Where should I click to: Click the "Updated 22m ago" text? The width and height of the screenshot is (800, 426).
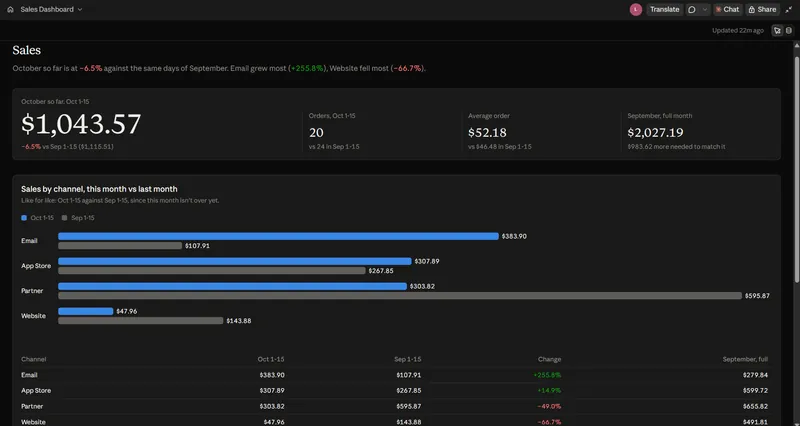[x=738, y=31]
